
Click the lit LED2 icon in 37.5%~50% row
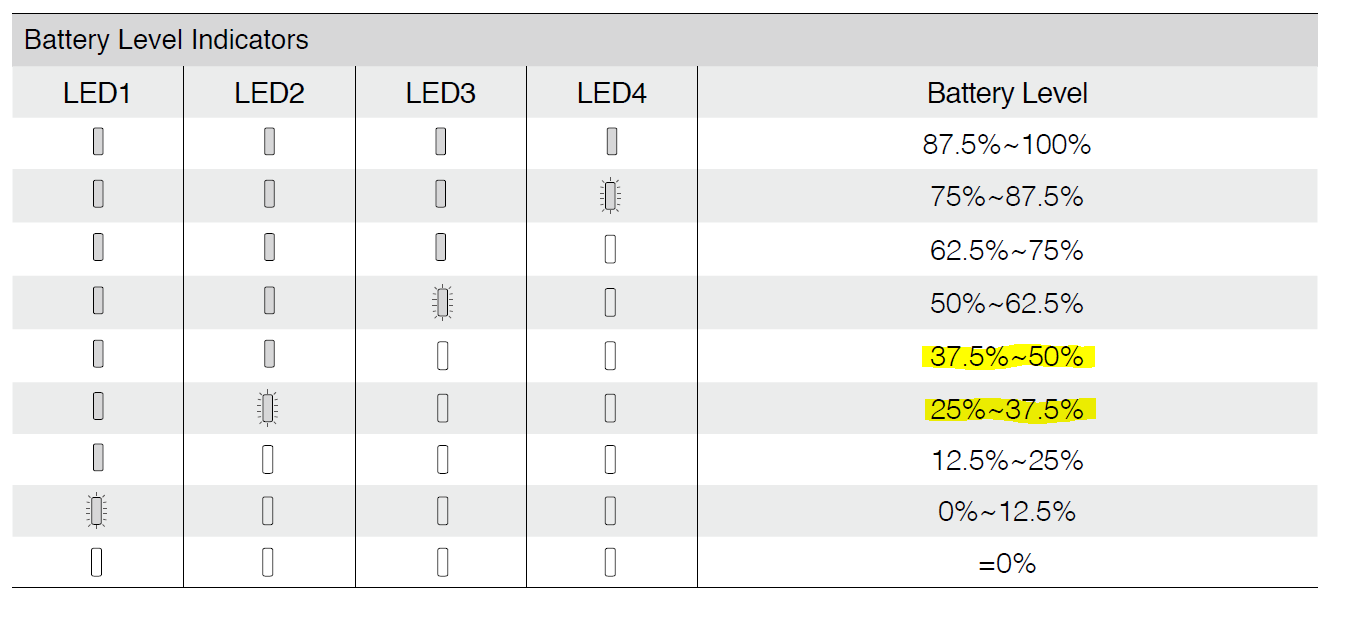click(x=269, y=354)
